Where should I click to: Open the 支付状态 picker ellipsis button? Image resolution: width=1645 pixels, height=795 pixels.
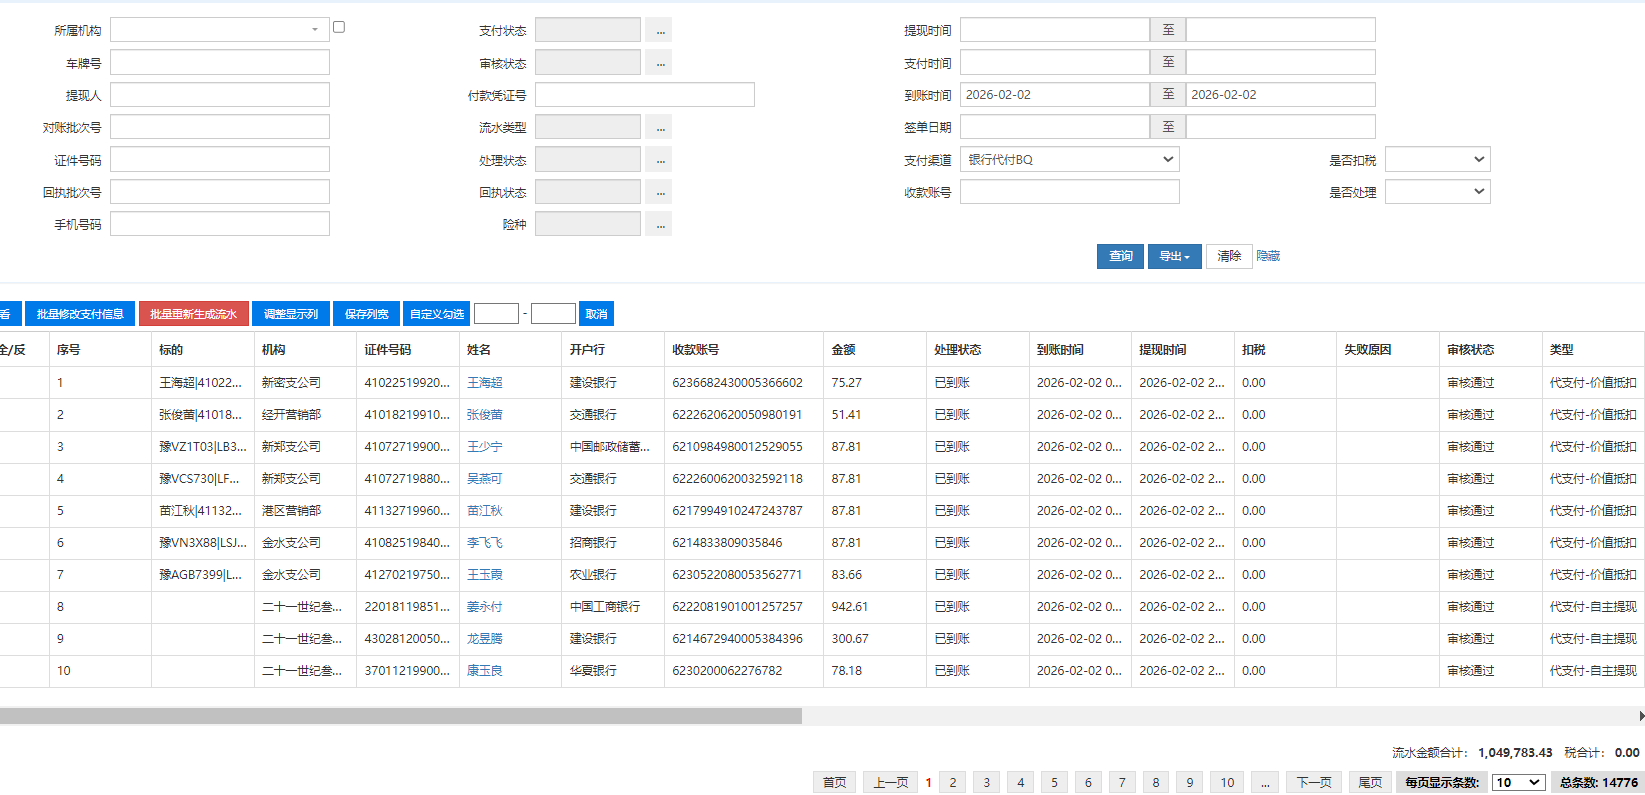[x=658, y=30]
